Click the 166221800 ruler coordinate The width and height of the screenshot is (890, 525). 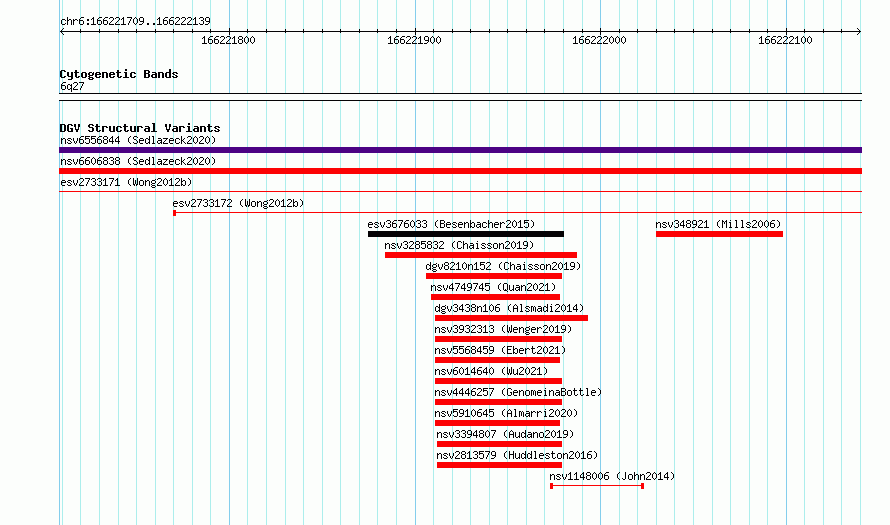coord(228,40)
